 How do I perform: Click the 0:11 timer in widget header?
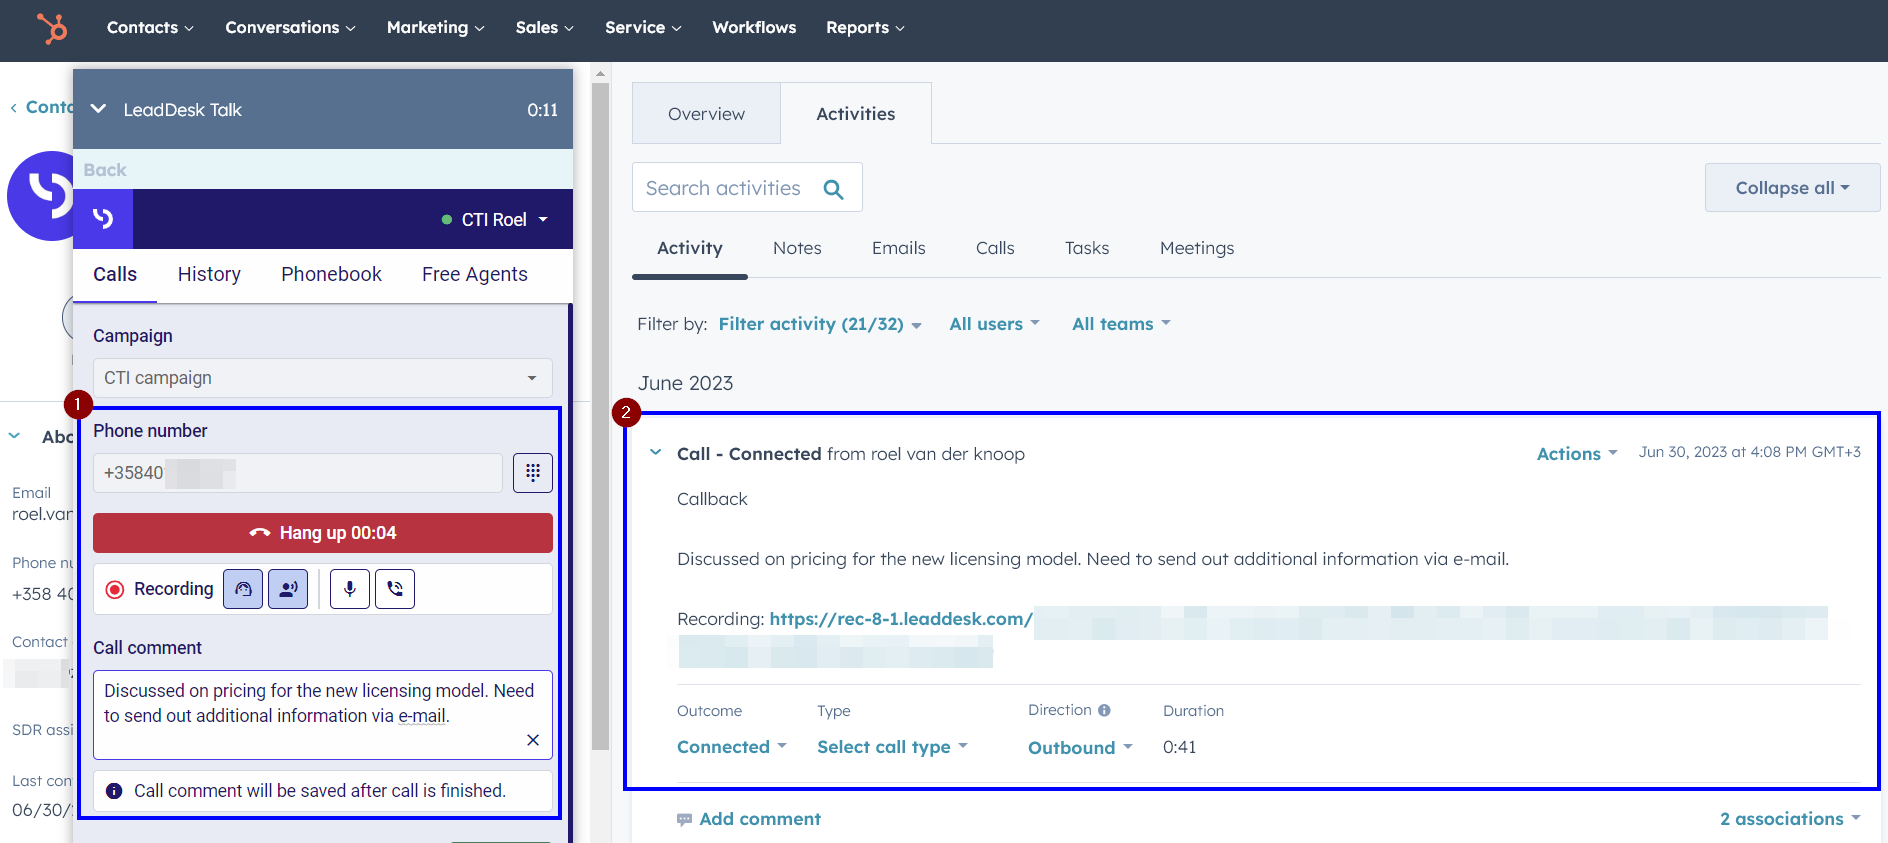543,110
